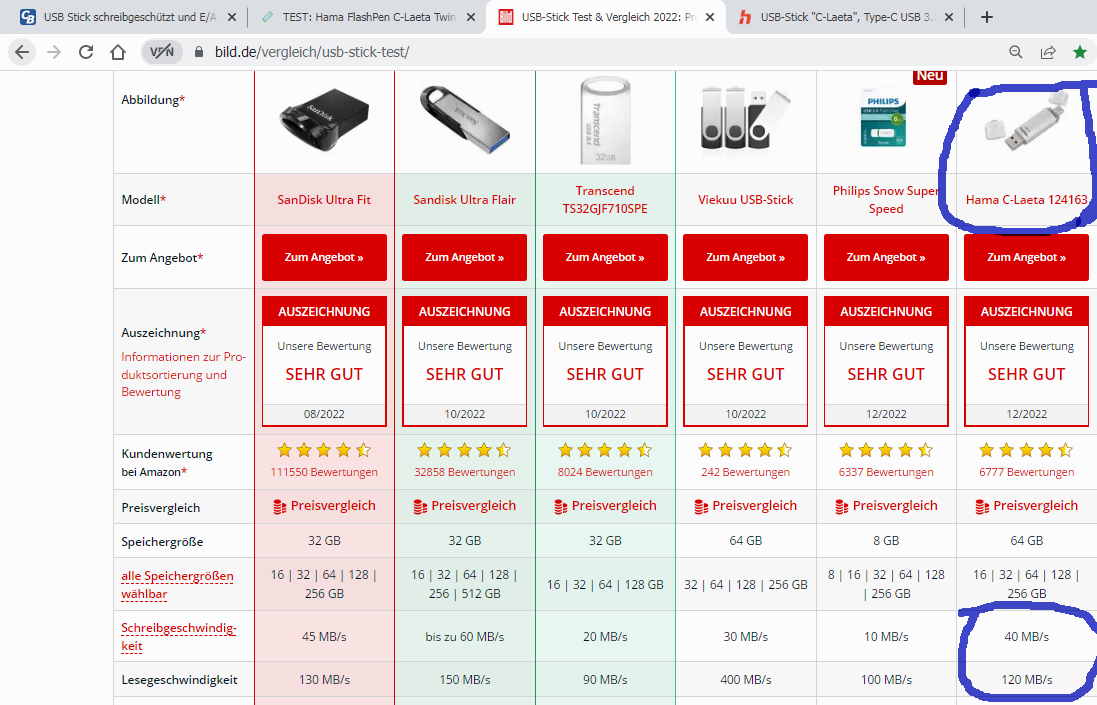Open Viekuu USB-Stick product image
This screenshot has height=705, width=1097.
click(745, 118)
